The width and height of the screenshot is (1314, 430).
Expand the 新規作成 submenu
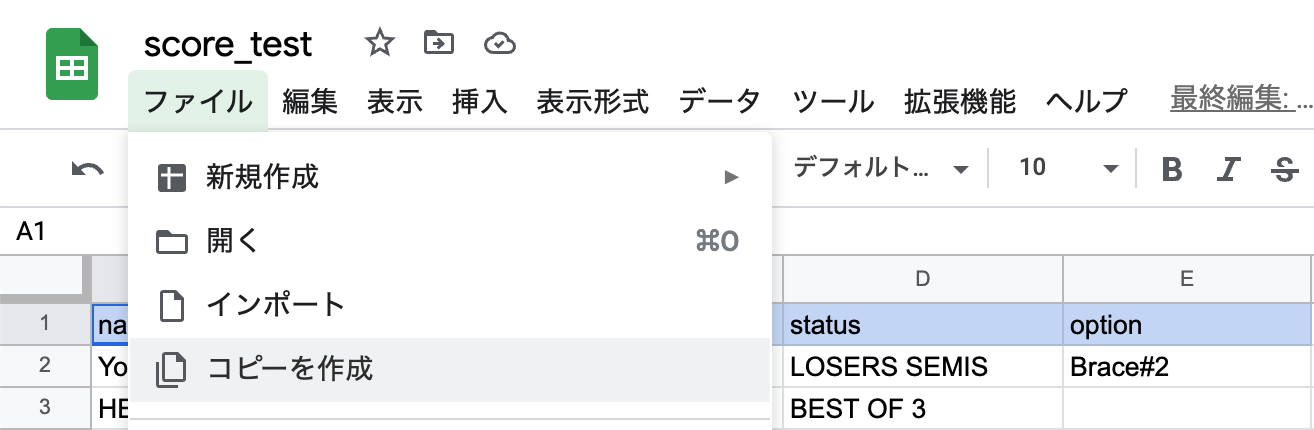point(449,177)
